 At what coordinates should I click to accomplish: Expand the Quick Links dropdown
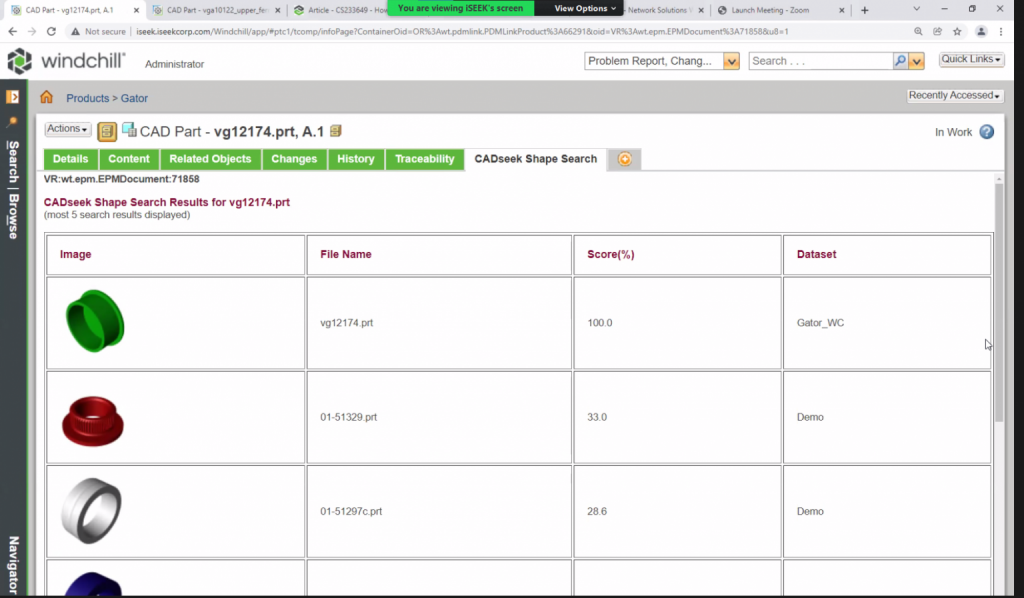click(971, 60)
